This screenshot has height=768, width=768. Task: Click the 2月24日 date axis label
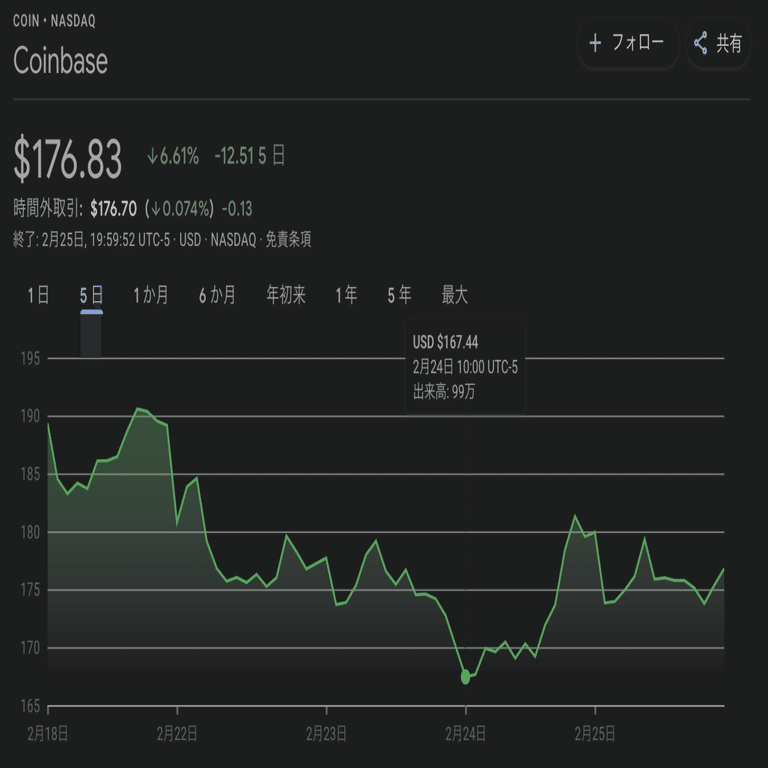[465, 734]
